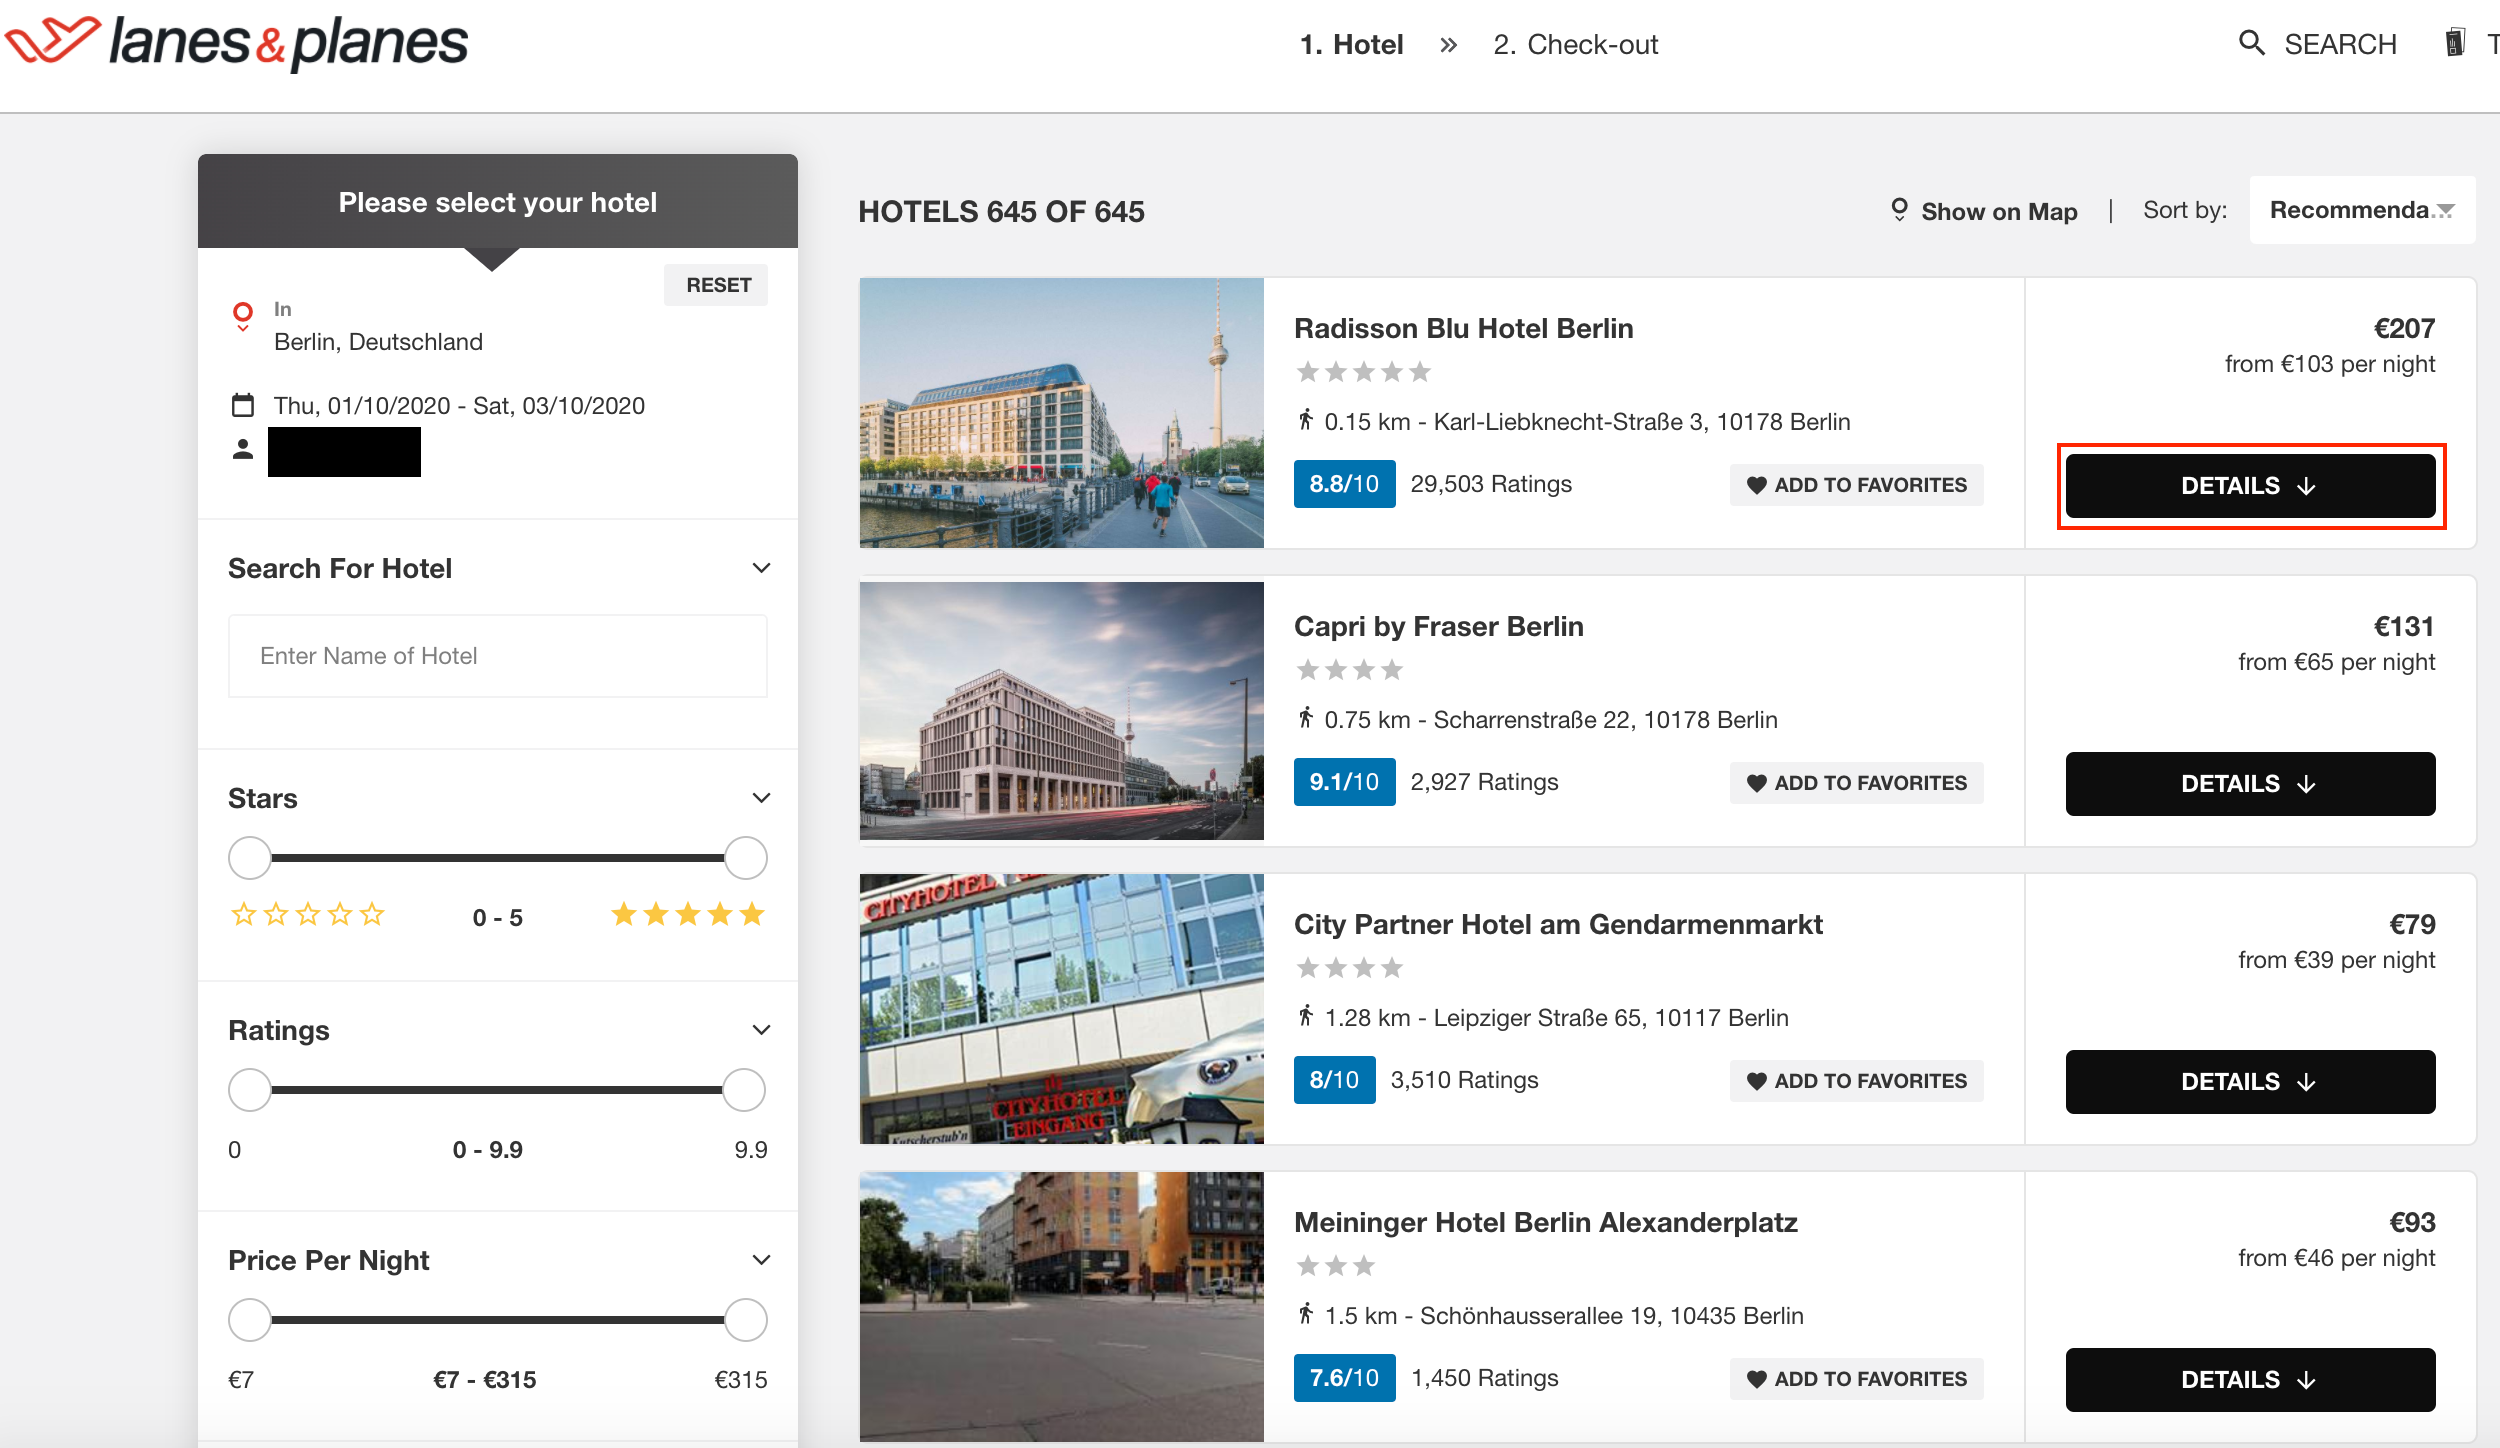The image size is (2500, 1448).
Task: Add Capri by Fraser Berlin to favorites
Action: tap(1857, 783)
